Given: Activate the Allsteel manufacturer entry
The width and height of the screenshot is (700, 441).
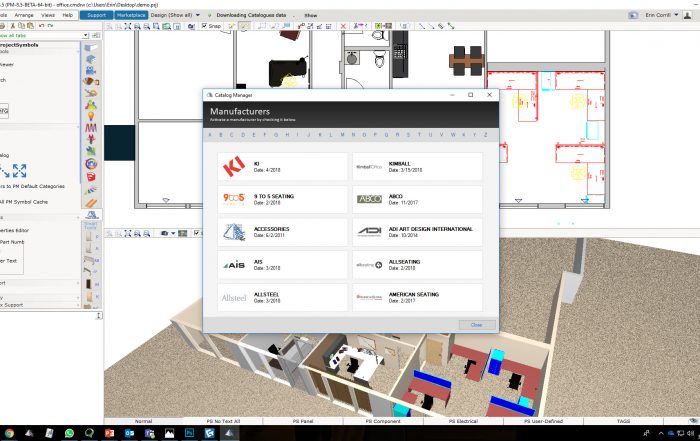Looking at the screenshot, I should coord(282,297).
